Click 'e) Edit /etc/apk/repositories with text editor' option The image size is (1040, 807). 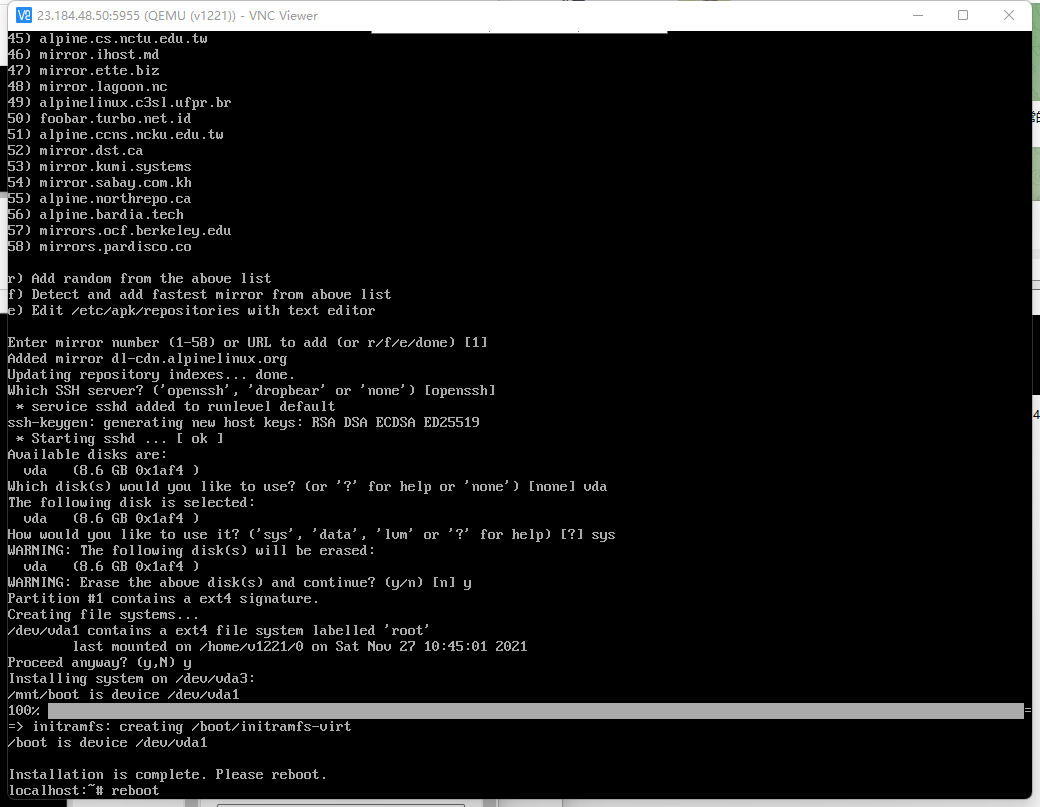(x=191, y=310)
